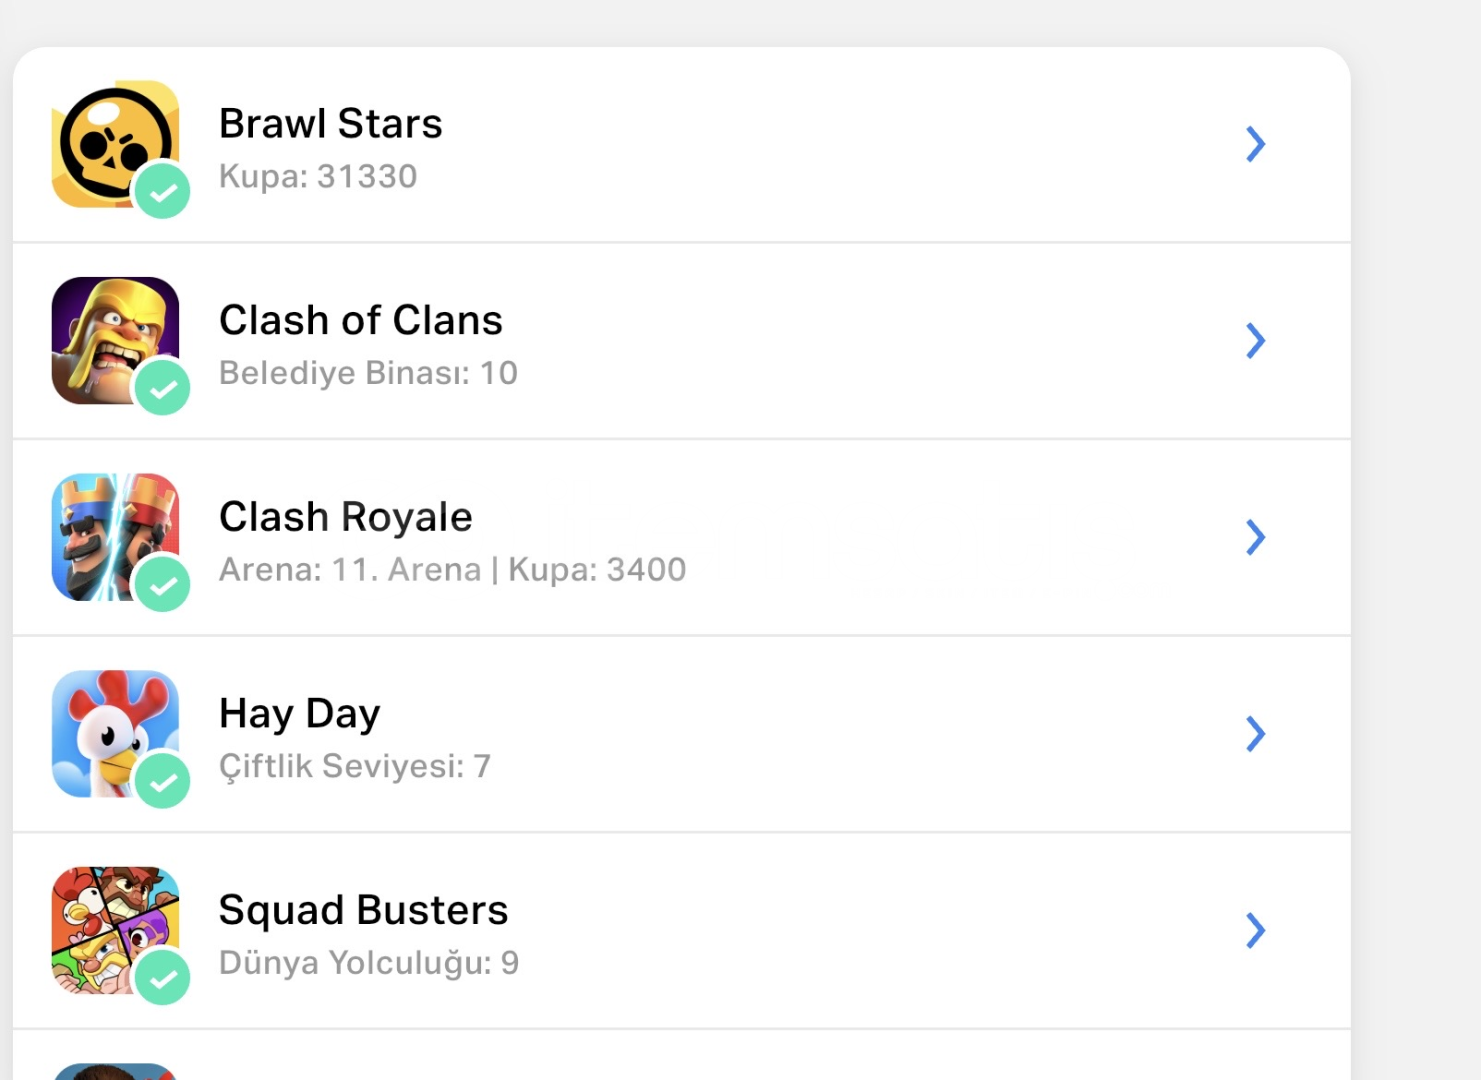Select the Hay Day title text

[x=299, y=714]
